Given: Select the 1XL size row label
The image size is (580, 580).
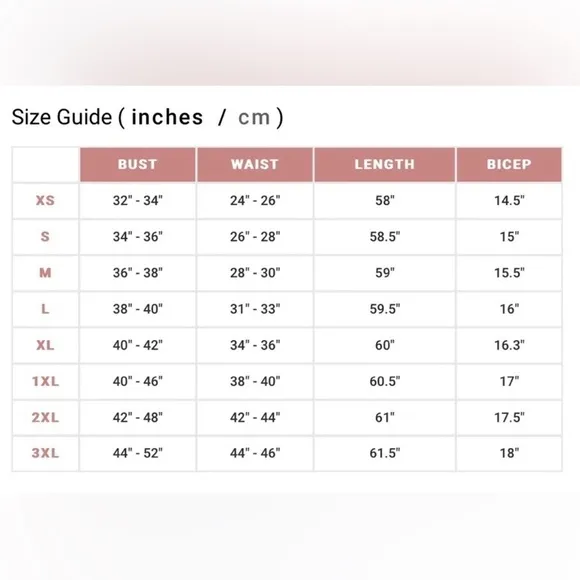Looking at the screenshot, I should pos(45,381).
